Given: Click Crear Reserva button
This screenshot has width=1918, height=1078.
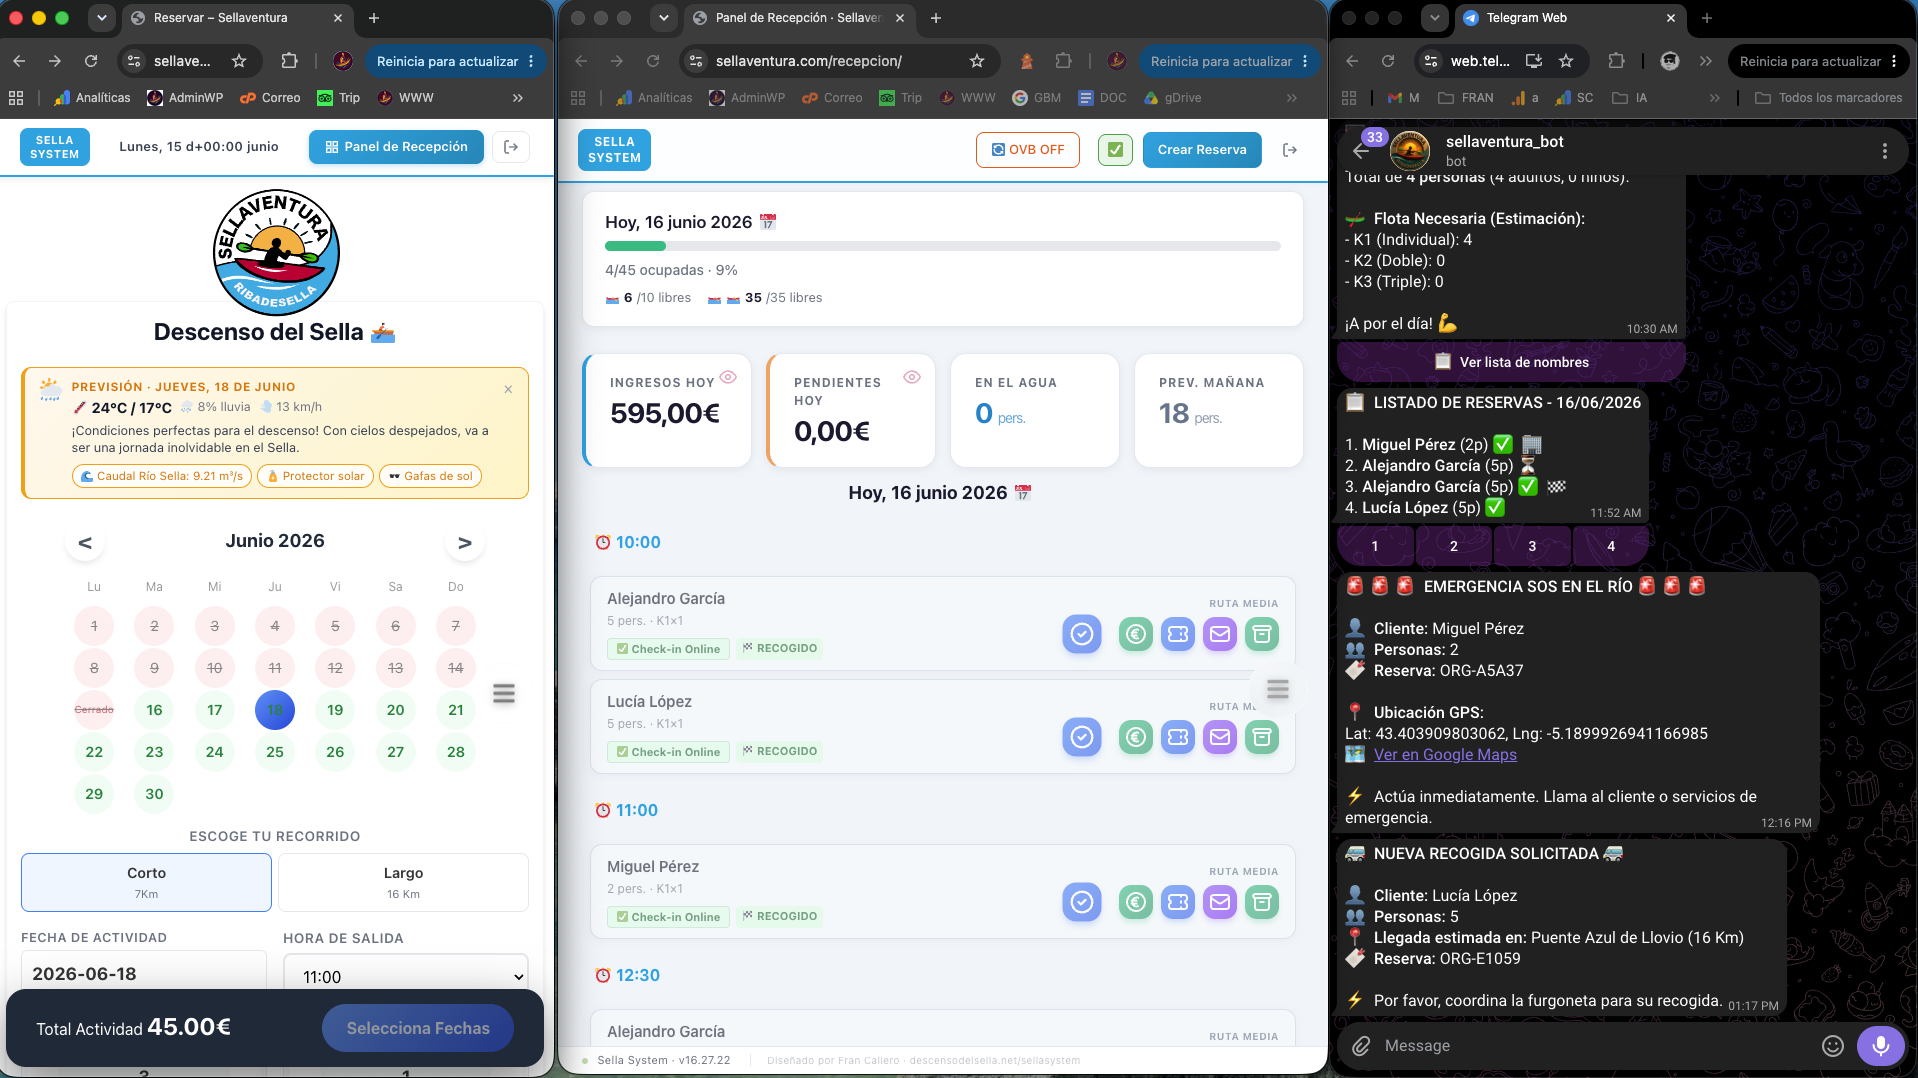Looking at the screenshot, I should click(1202, 150).
